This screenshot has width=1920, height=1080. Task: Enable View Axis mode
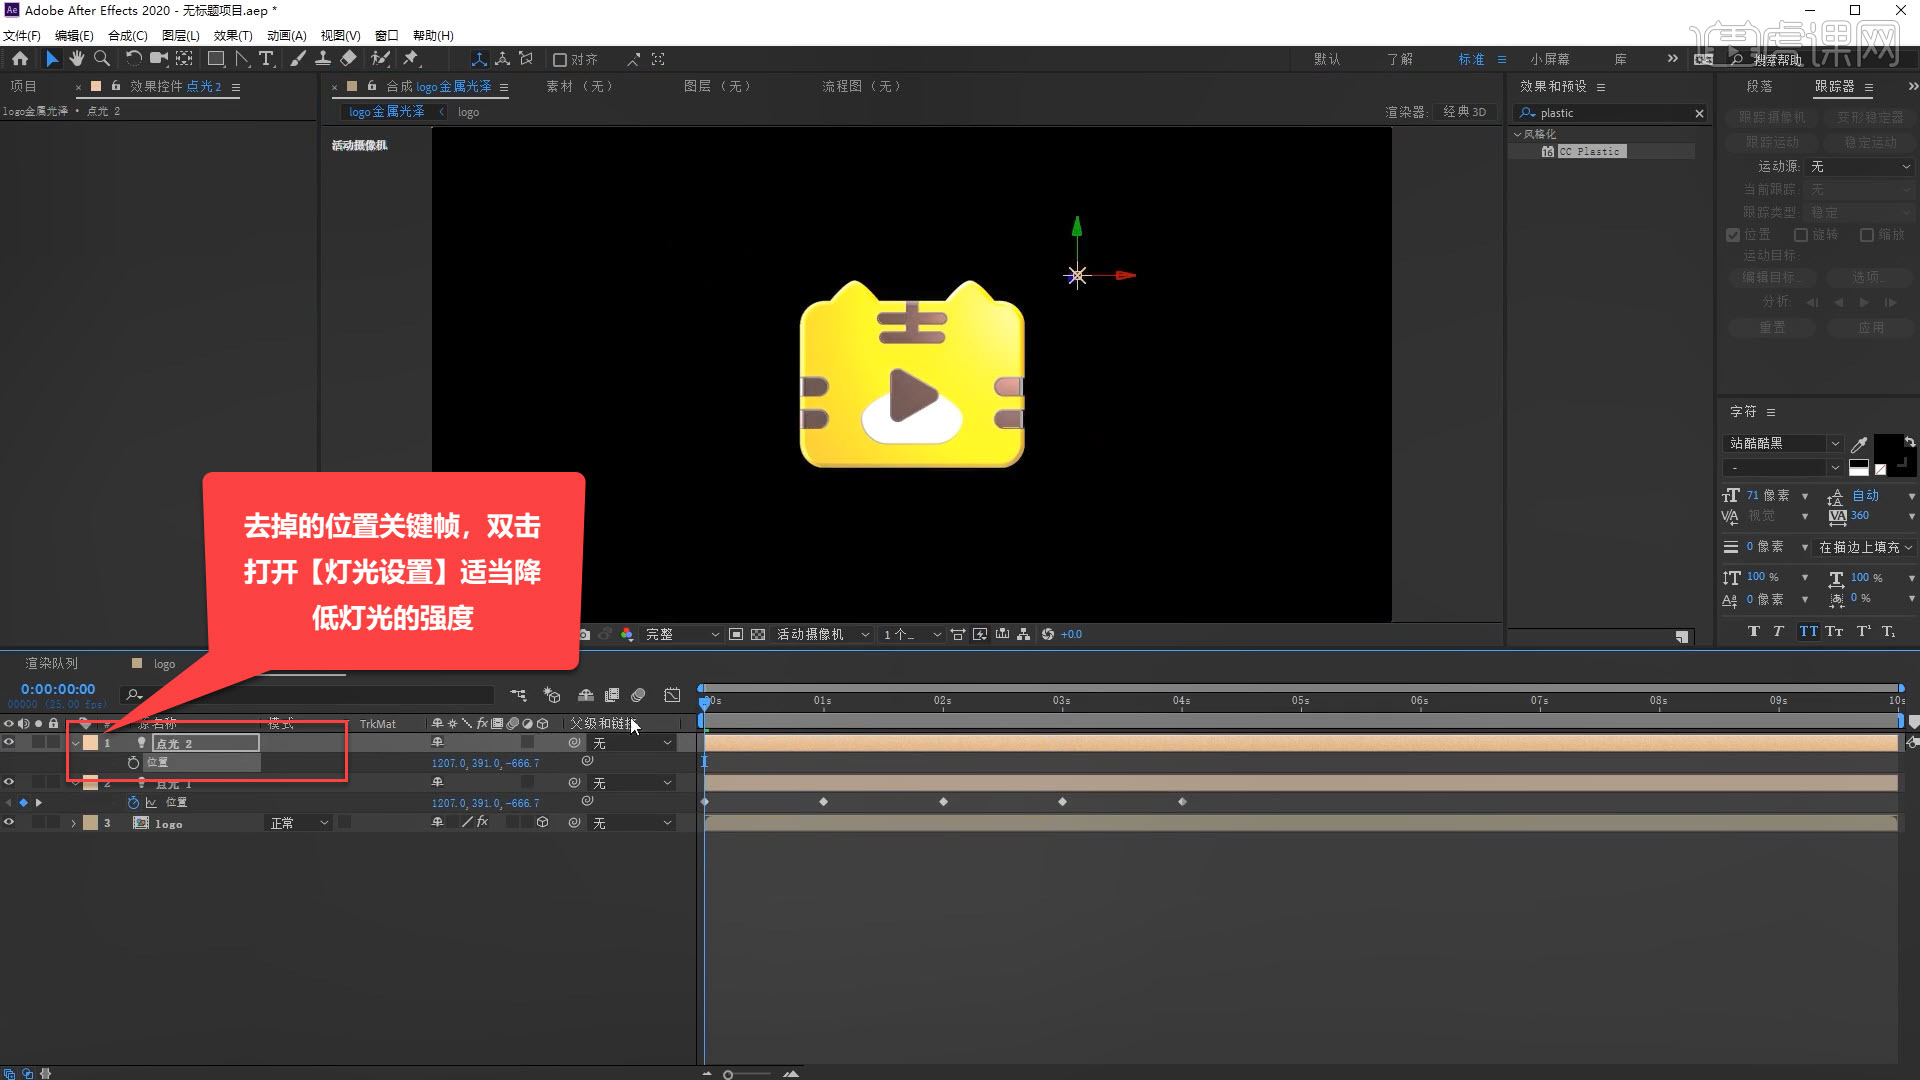coord(526,59)
